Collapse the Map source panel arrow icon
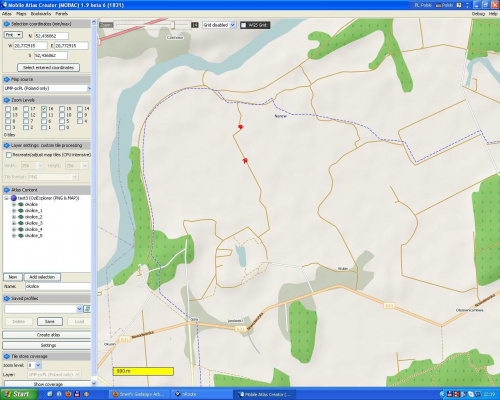This screenshot has height=400, width=500. click(x=6, y=79)
